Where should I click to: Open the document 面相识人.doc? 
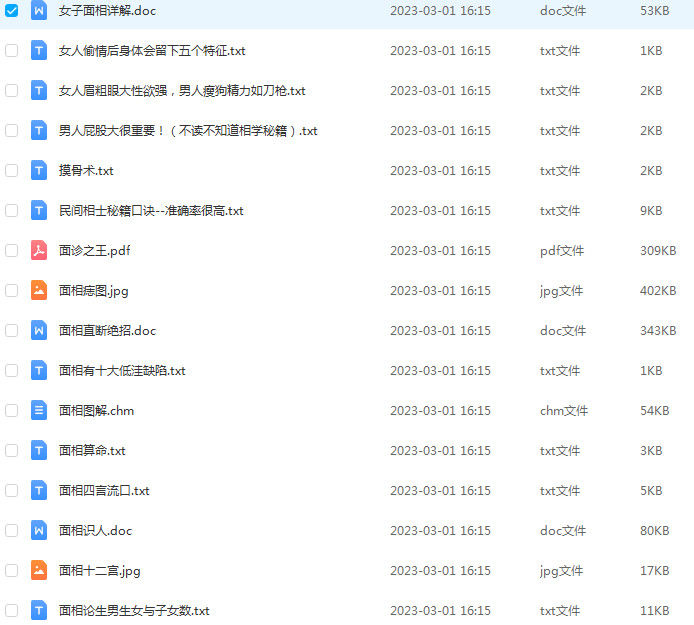tap(96, 530)
